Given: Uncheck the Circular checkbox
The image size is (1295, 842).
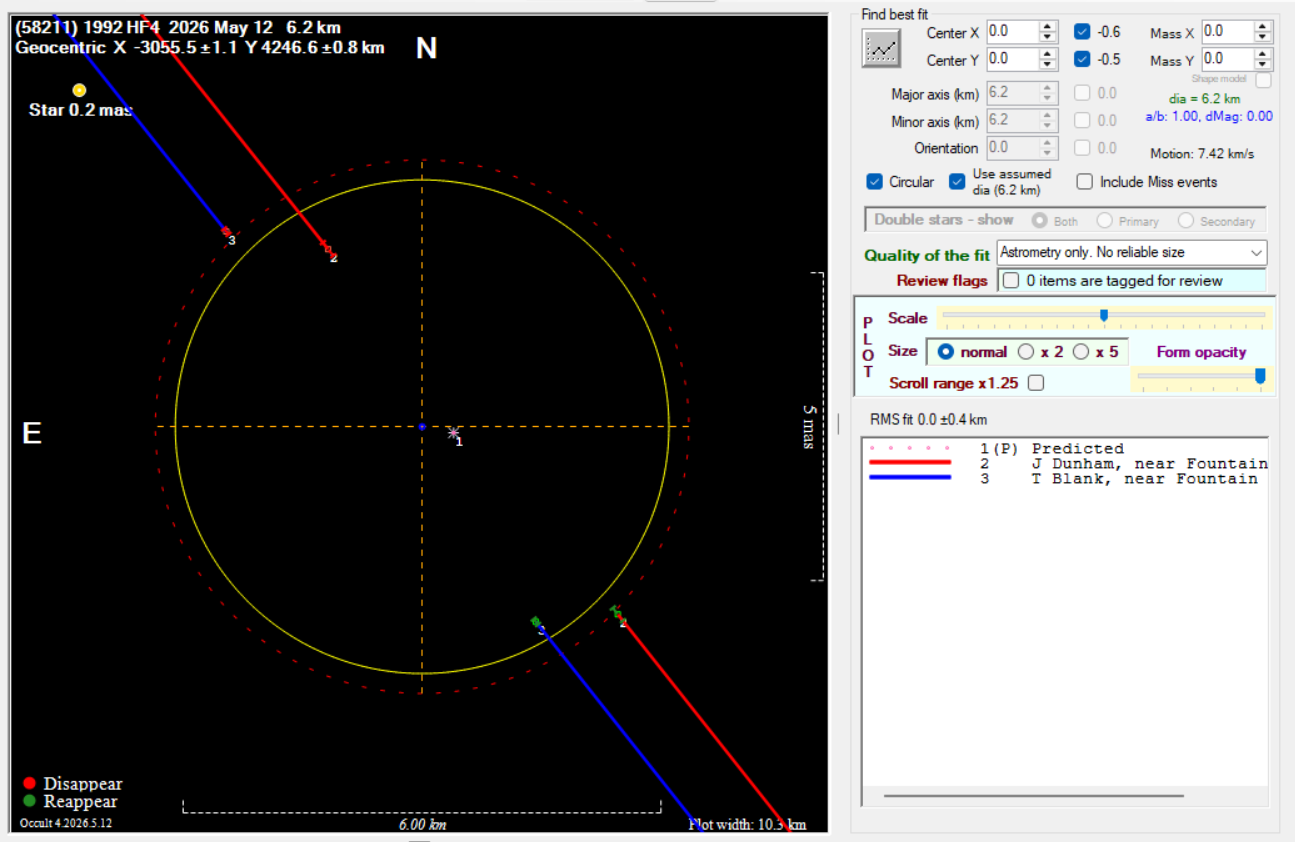Looking at the screenshot, I should (x=875, y=182).
